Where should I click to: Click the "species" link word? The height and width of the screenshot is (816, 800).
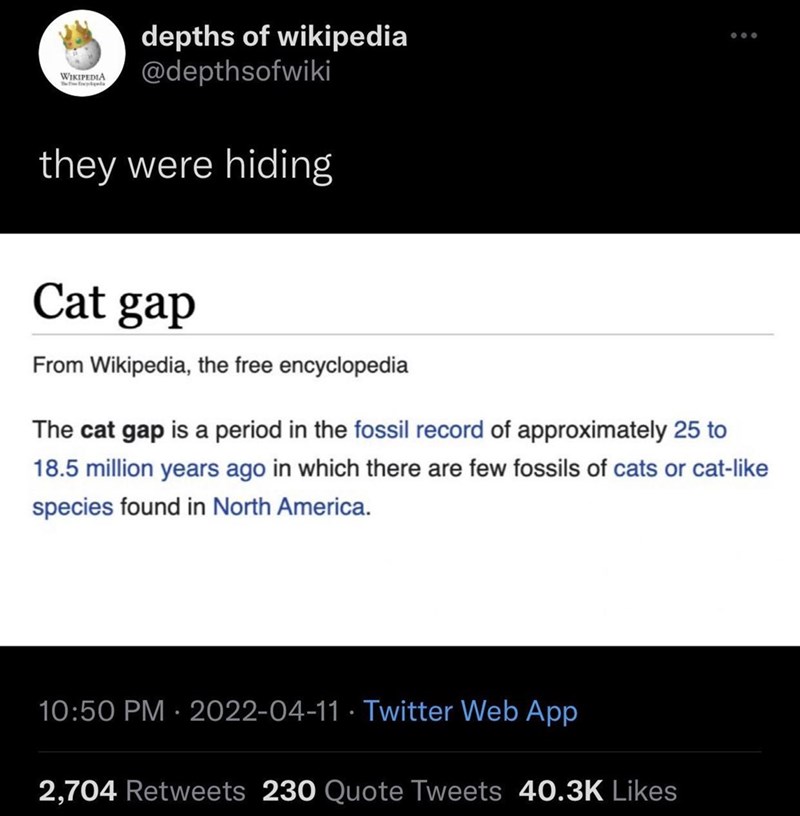click(72, 507)
